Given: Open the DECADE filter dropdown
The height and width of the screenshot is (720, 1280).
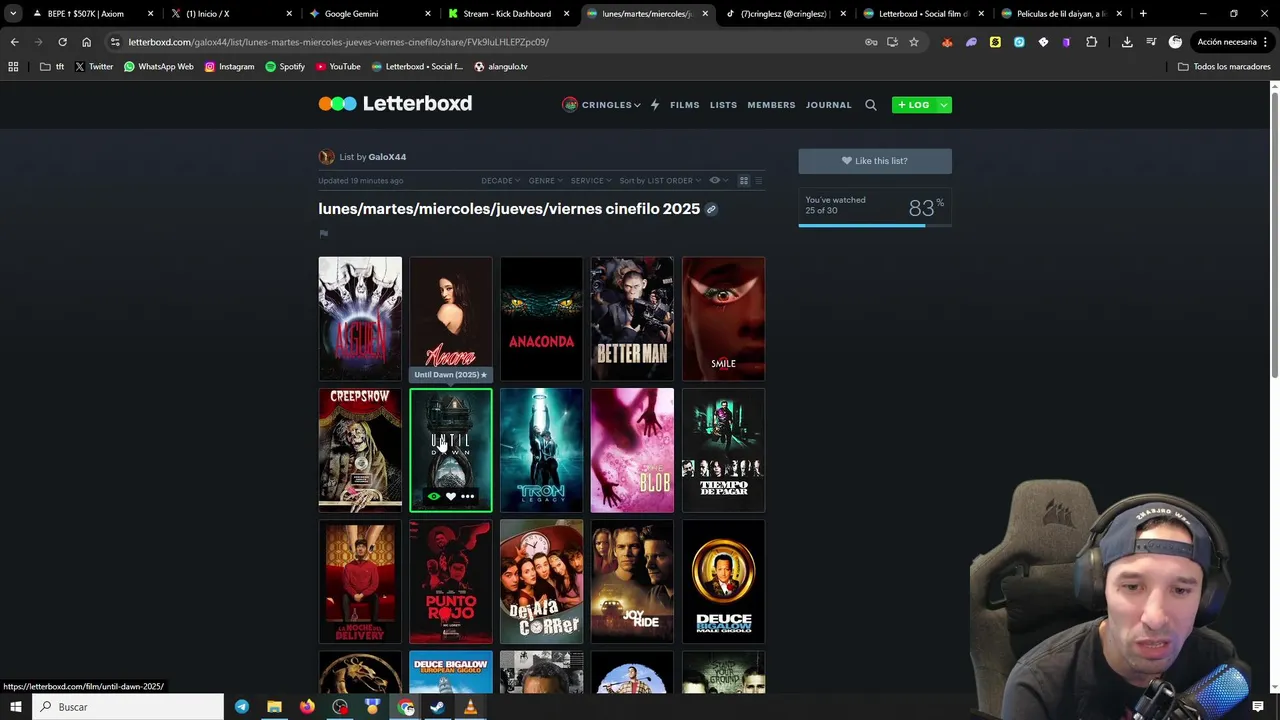Looking at the screenshot, I should point(501,181).
